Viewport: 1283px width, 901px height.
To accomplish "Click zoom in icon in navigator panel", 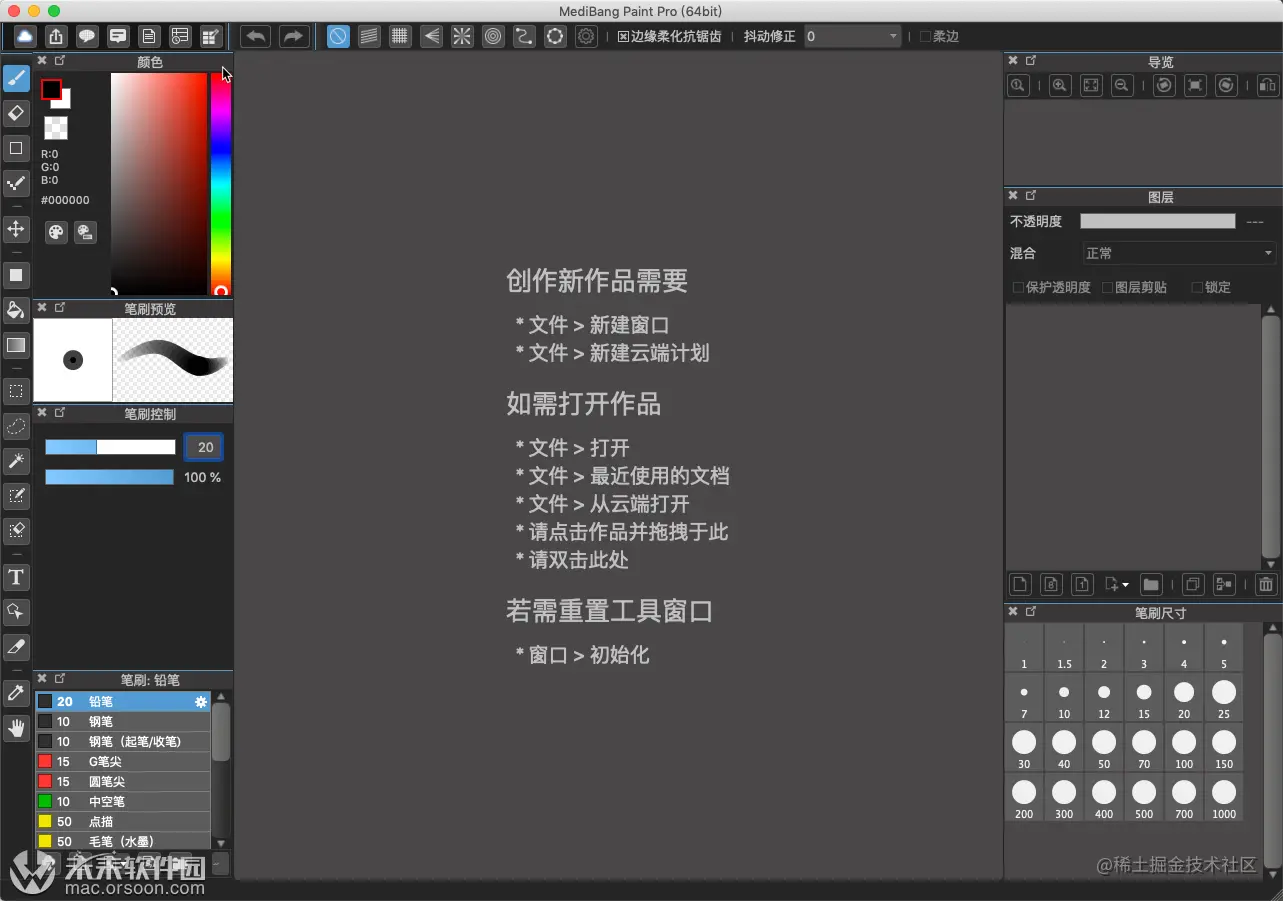I will click(1060, 85).
